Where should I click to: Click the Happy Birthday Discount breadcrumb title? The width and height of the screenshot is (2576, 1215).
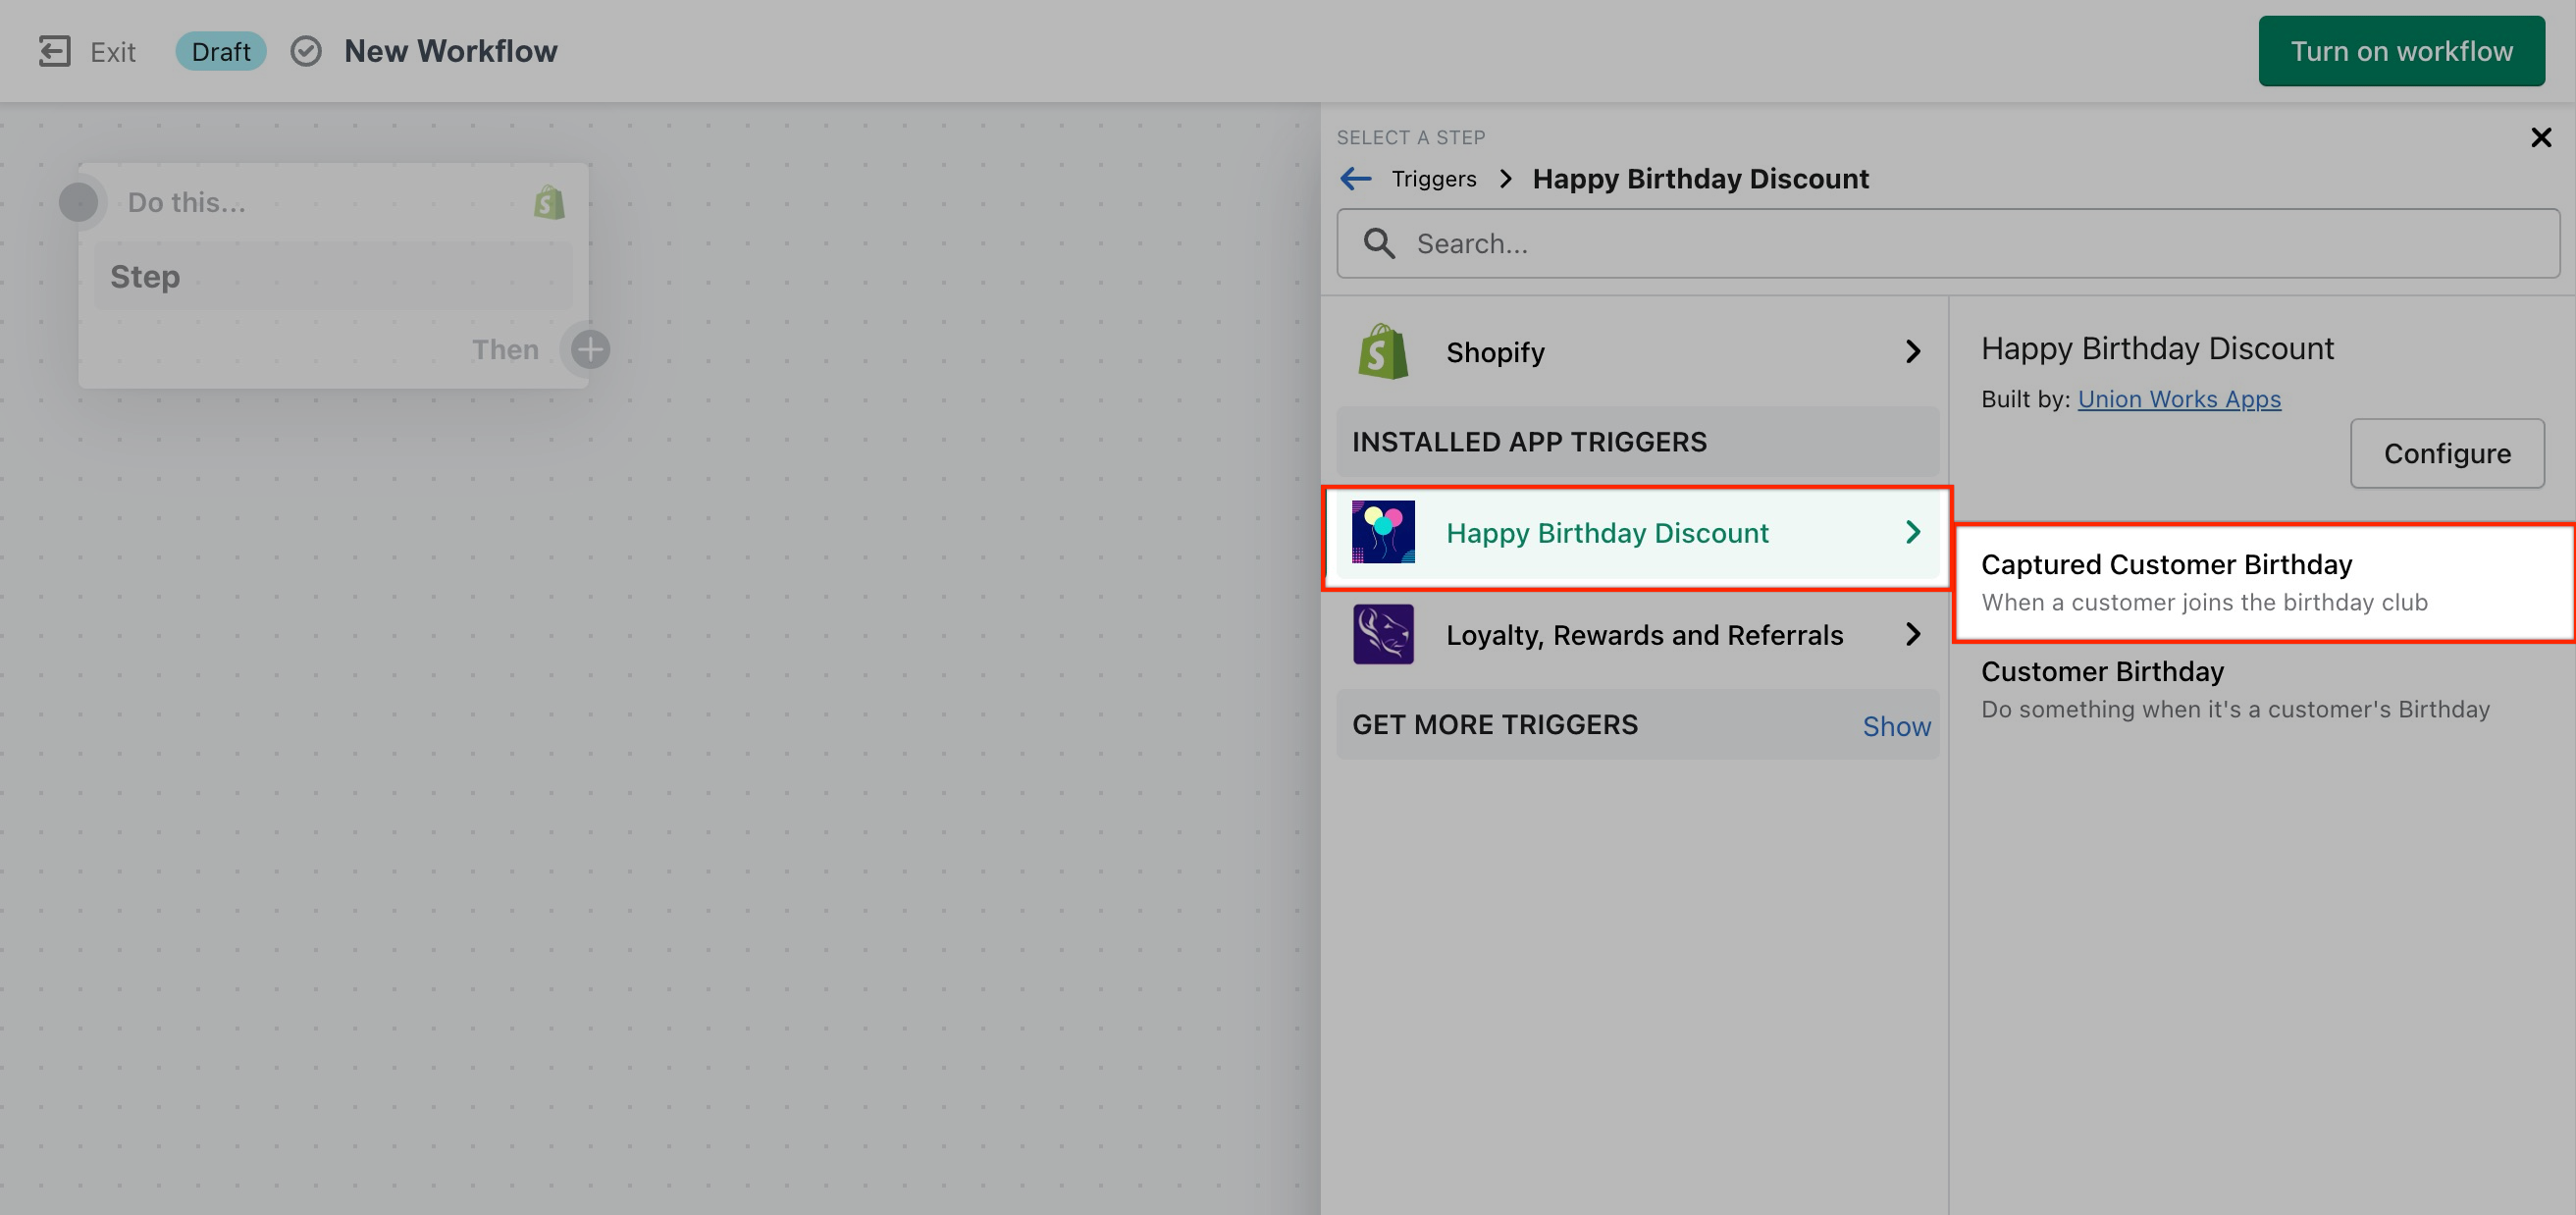click(x=1700, y=178)
